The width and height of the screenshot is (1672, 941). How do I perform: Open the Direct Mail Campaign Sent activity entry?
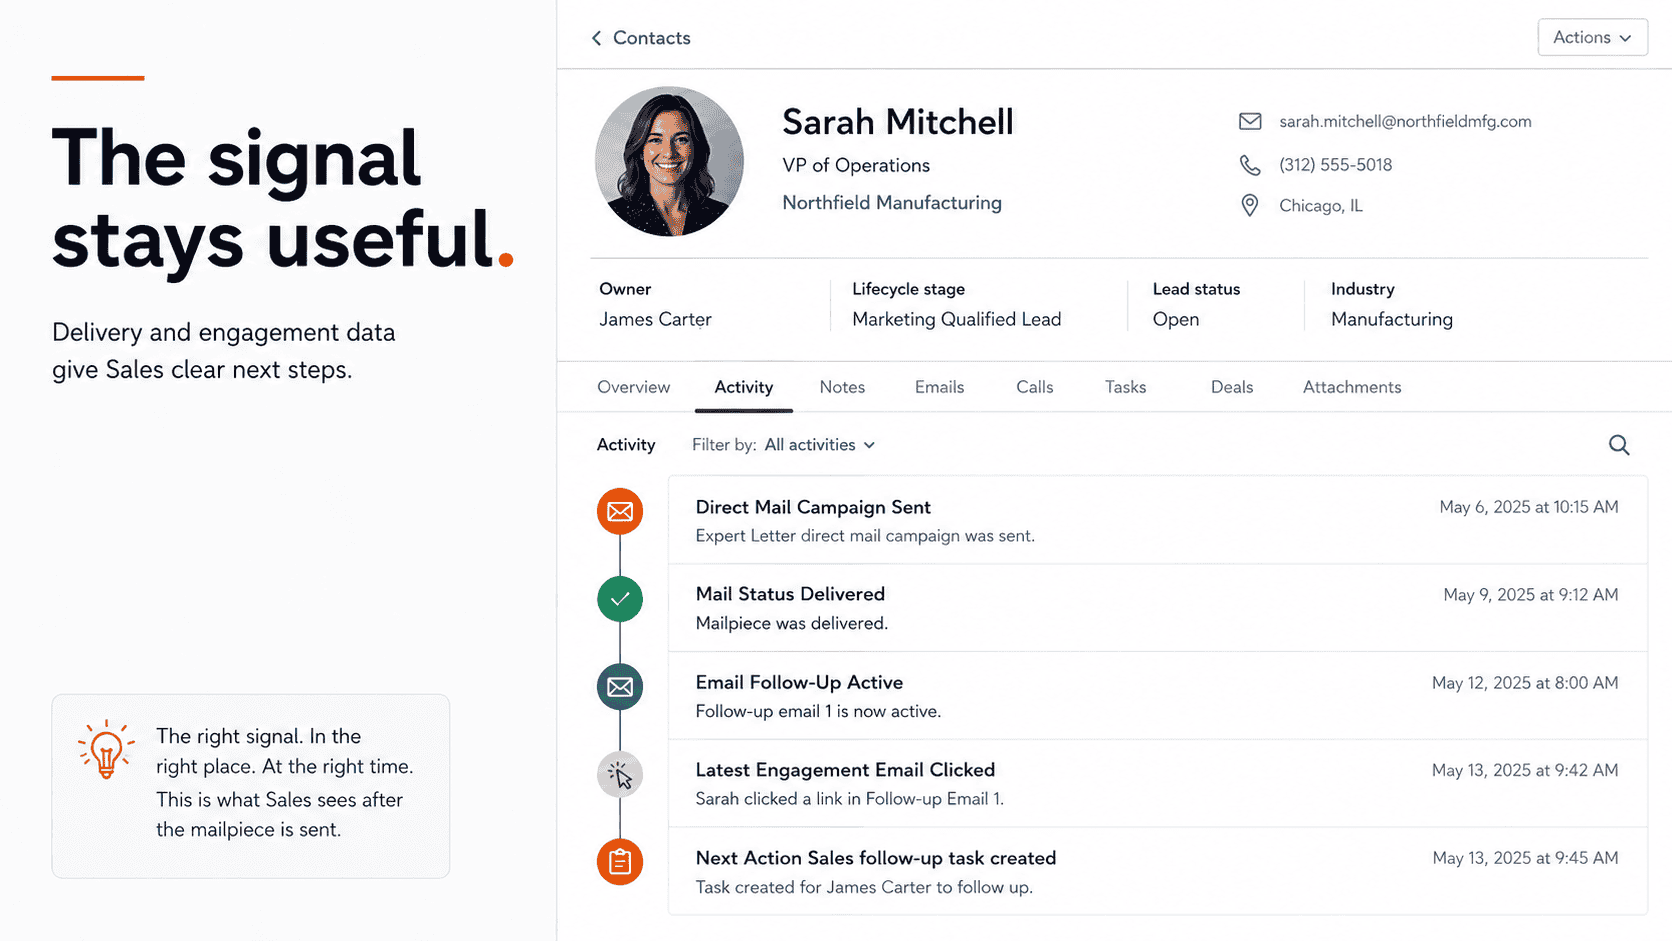pyautogui.click(x=1157, y=521)
